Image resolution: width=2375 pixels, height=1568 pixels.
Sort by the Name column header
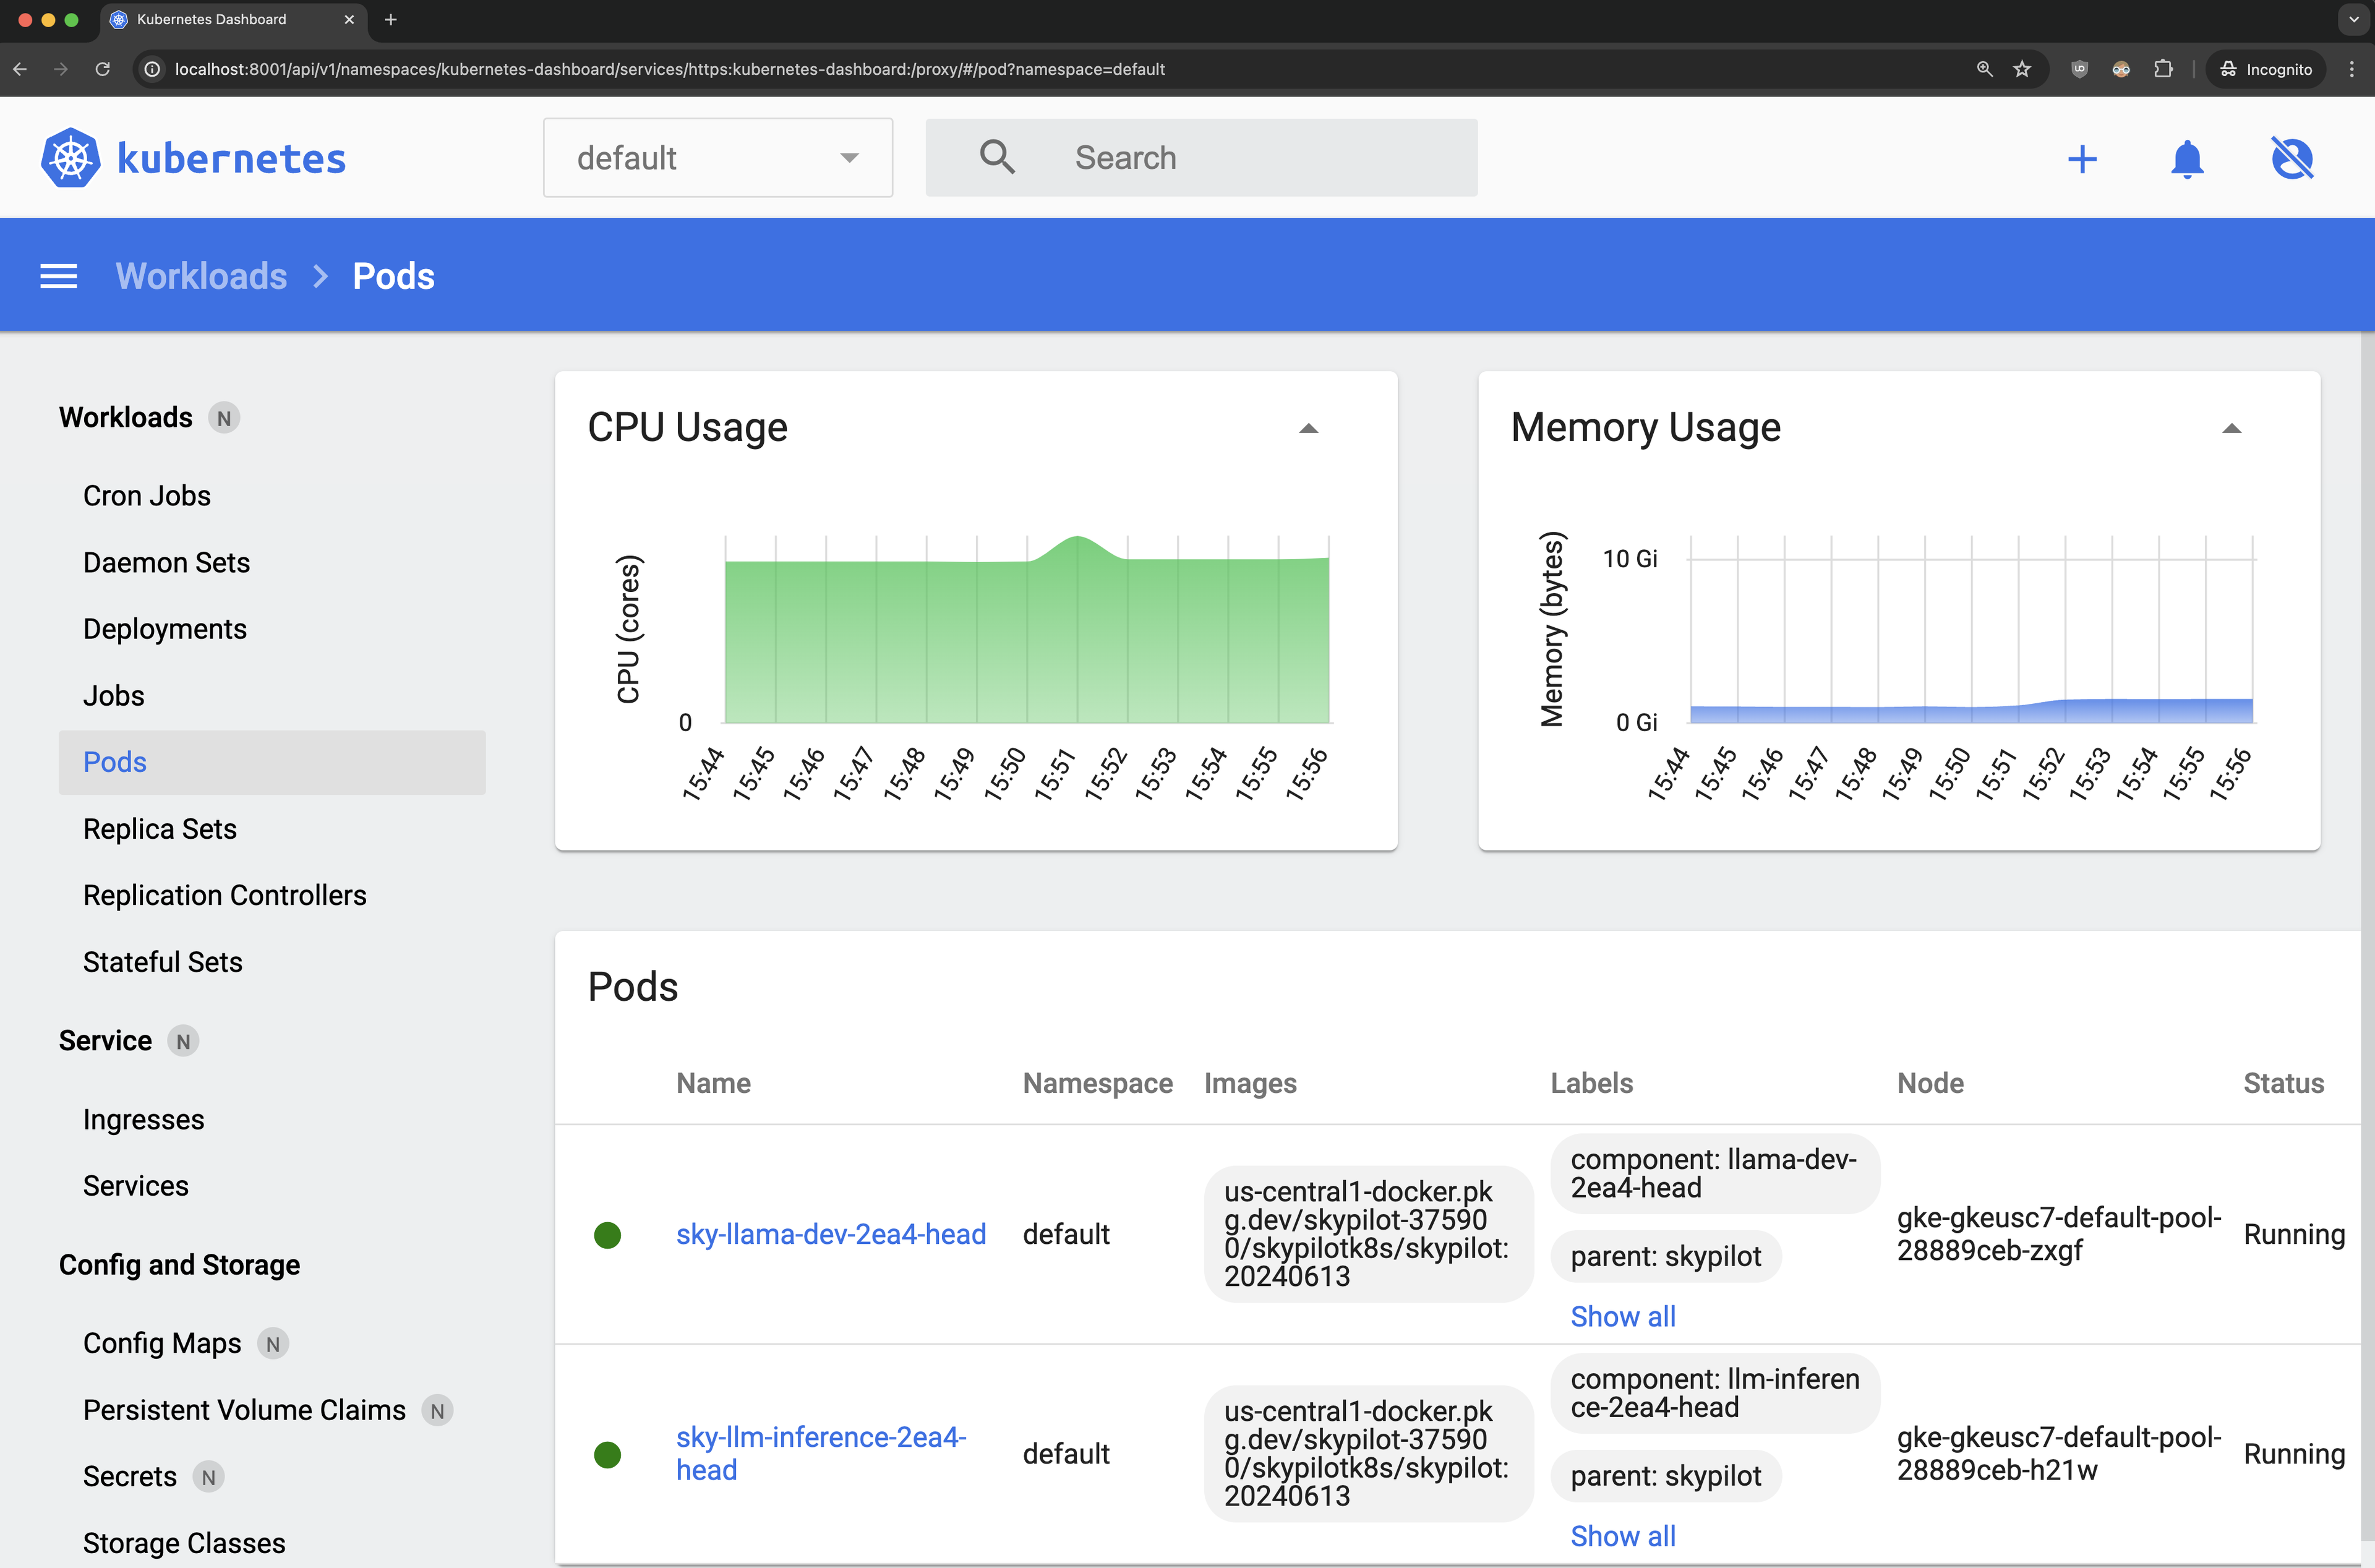pos(713,1084)
